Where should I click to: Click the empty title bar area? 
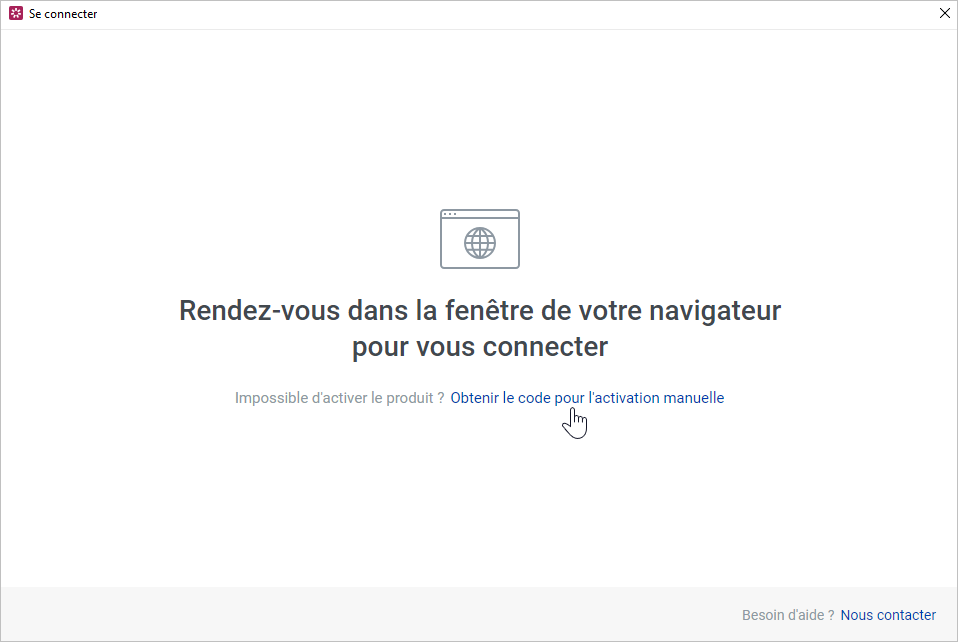coord(500,14)
